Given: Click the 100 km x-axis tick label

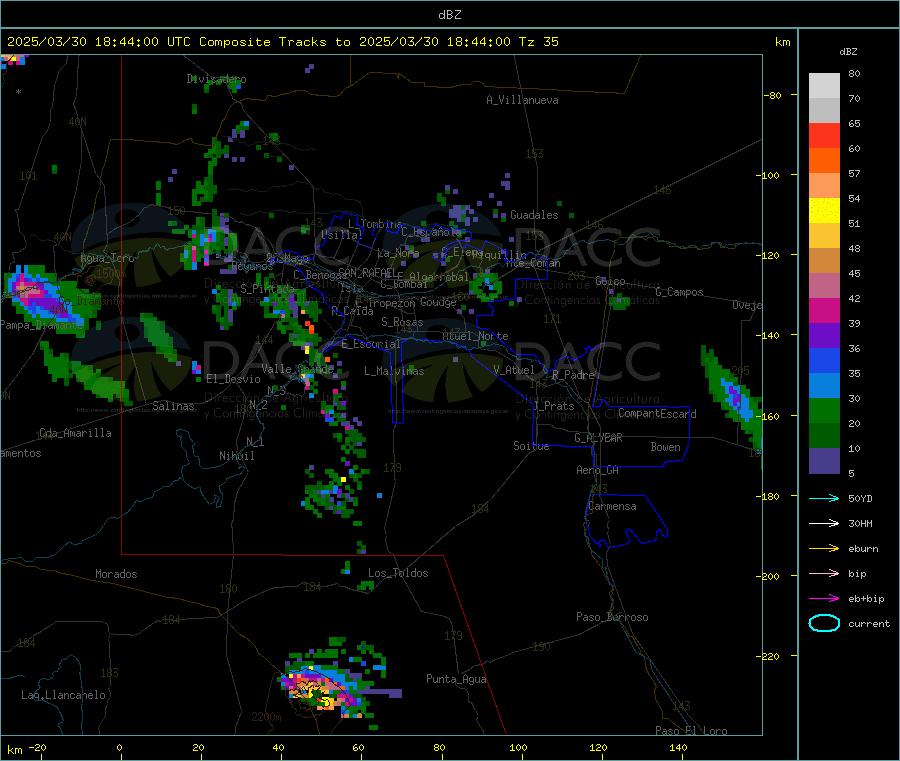Looking at the screenshot, I should click(518, 748).
